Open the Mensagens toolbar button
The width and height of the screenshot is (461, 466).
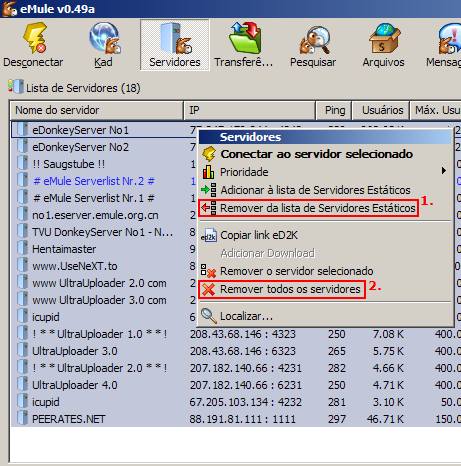(x=444, y=45)
